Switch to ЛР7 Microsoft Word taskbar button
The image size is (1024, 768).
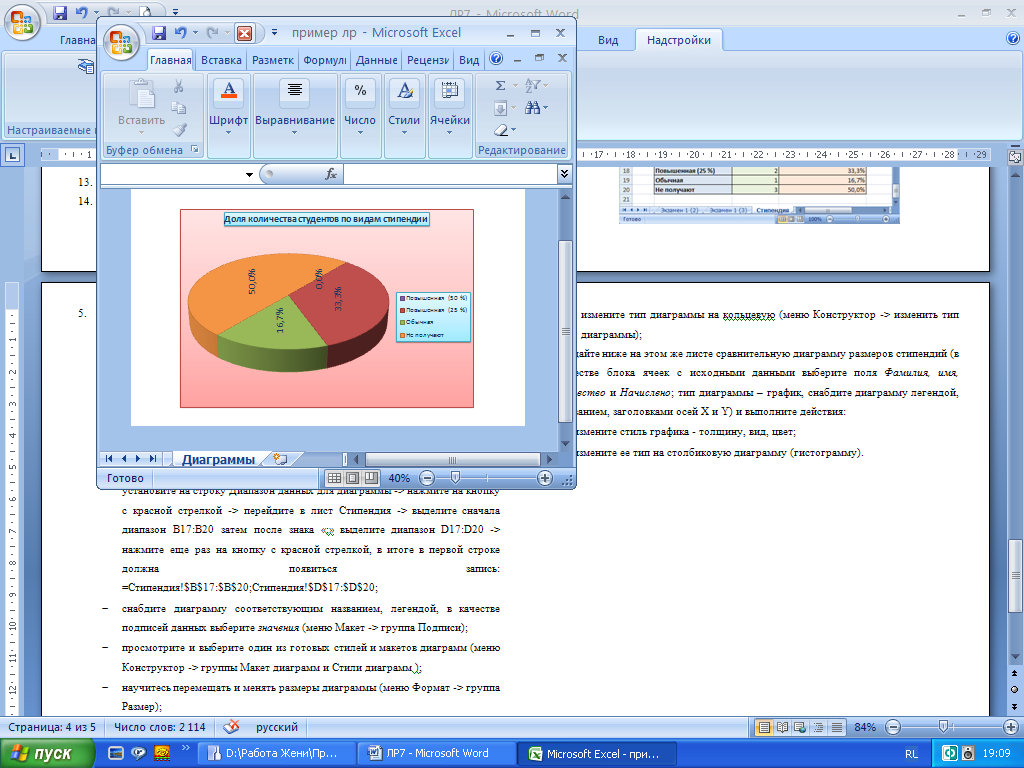coord(436,753)
